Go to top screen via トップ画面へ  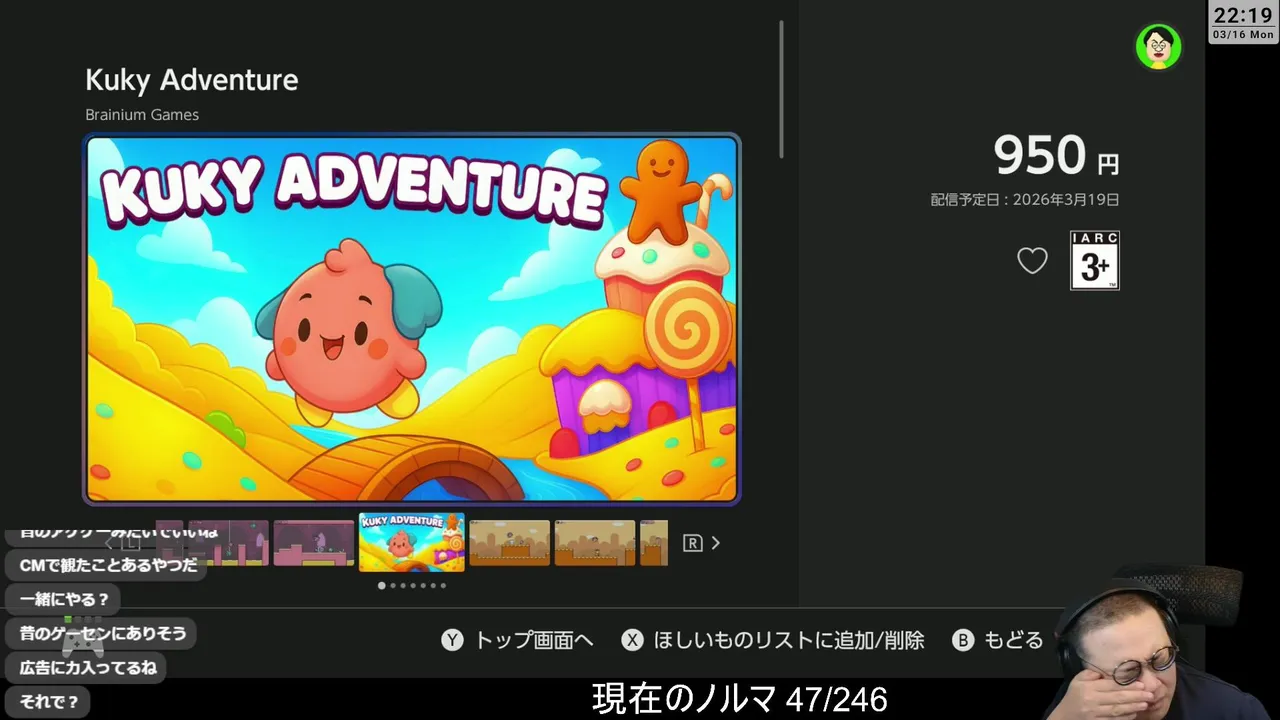(x=518, y=640)
